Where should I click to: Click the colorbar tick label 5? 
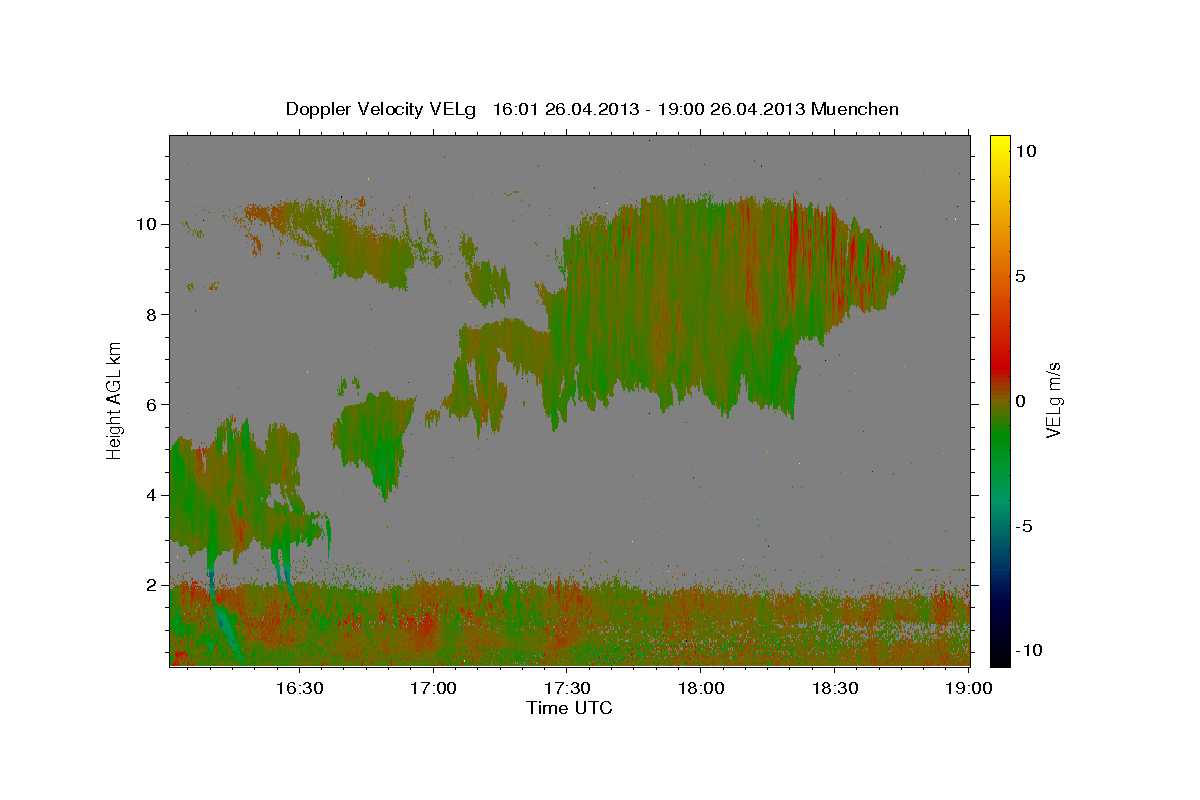[1022, 276]
